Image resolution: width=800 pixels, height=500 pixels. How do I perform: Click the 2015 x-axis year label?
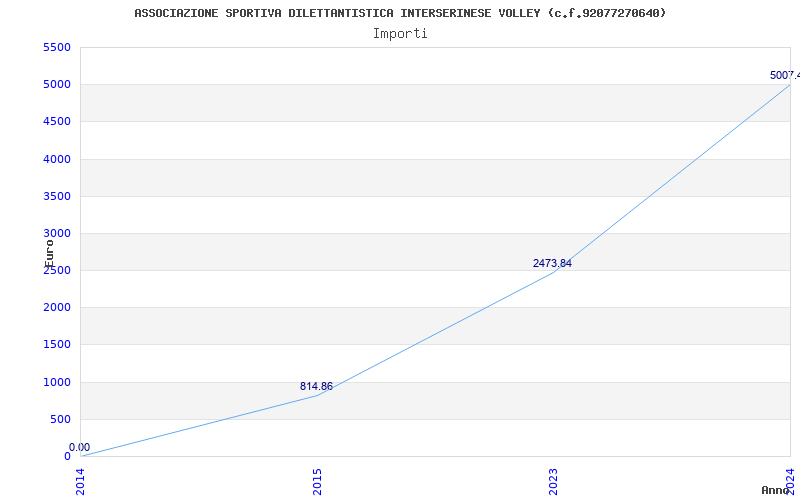317,482
